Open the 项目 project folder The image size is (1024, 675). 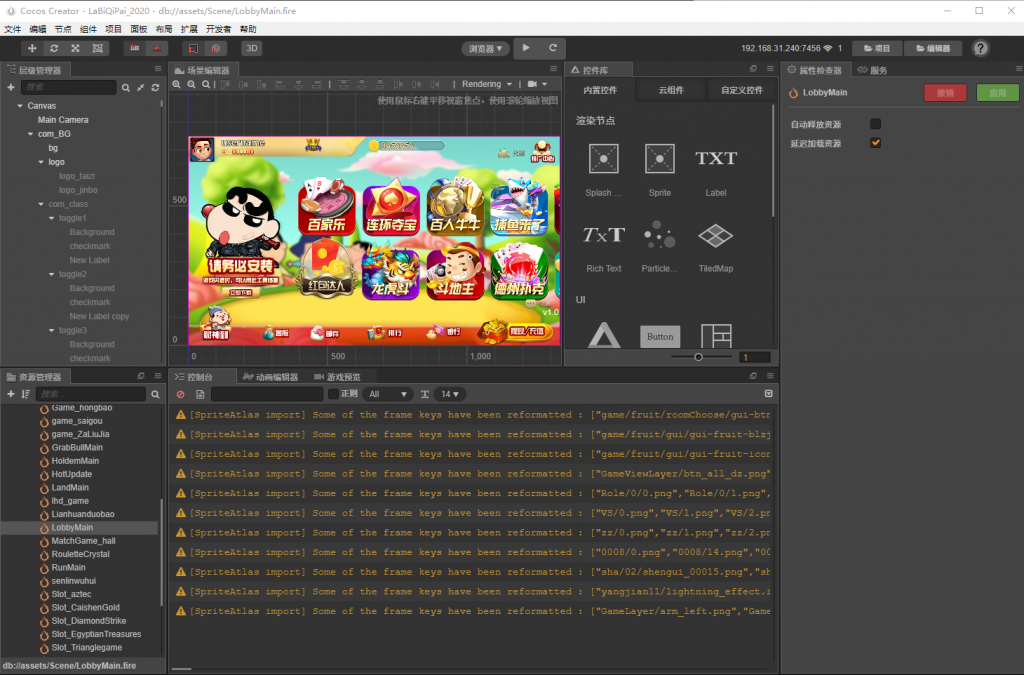pyautogui.click(x=876, y=48)
